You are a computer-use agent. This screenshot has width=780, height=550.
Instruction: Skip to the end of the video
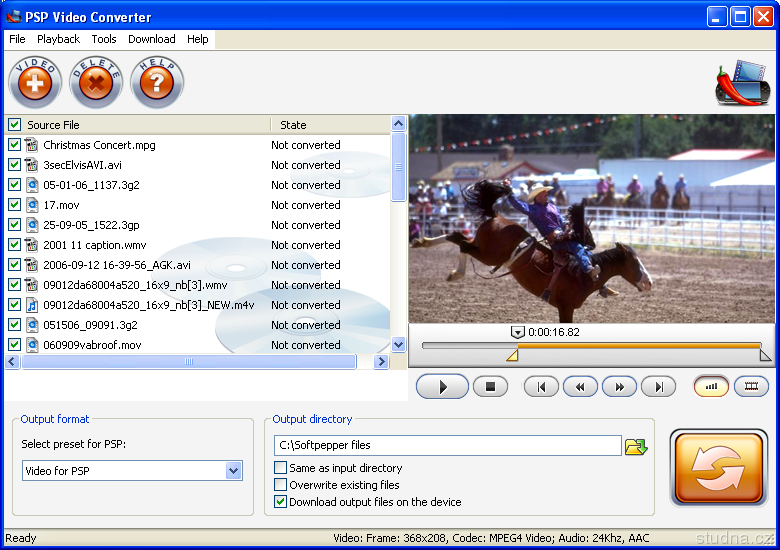coord(658,387)
